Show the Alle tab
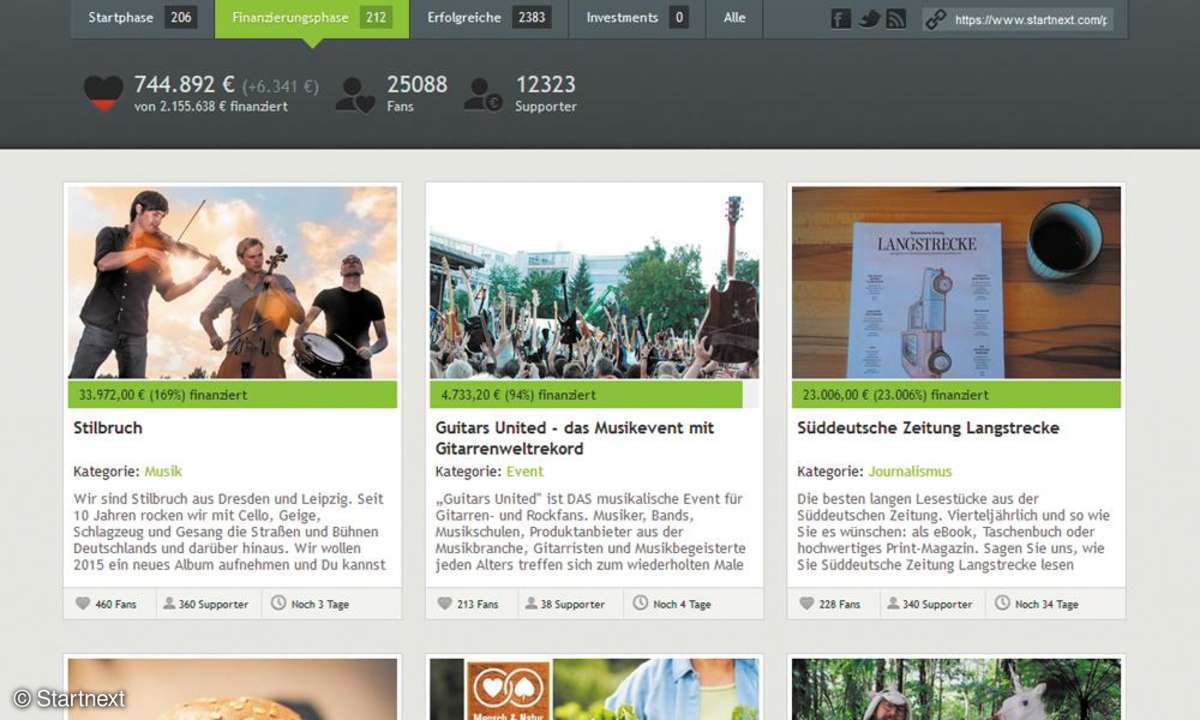 pyautogui.click(x=735, y=18)
